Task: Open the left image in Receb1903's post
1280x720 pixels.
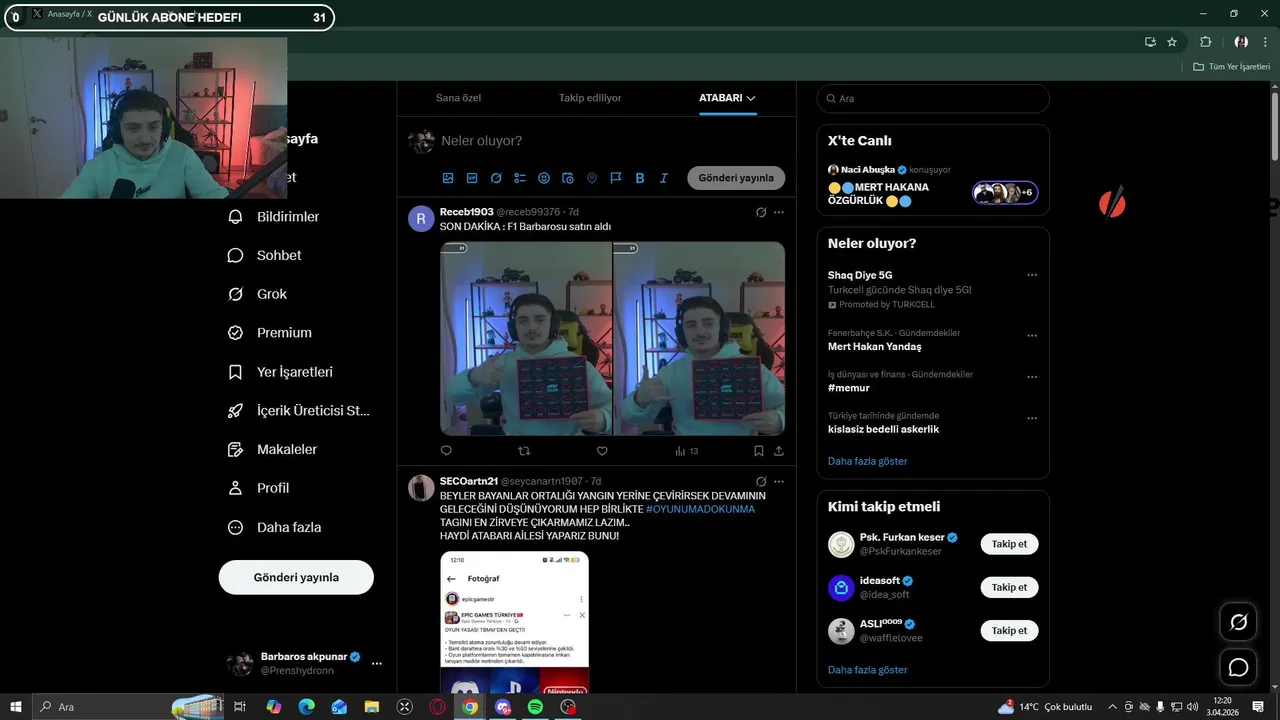Action: pos(526,338)
